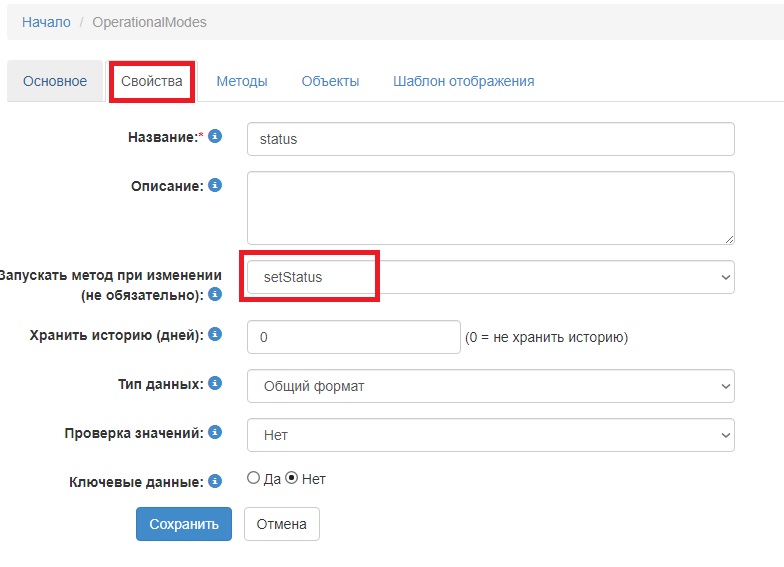
Task: Click info icon next to Название label
Action: click(x=215, y=136)
